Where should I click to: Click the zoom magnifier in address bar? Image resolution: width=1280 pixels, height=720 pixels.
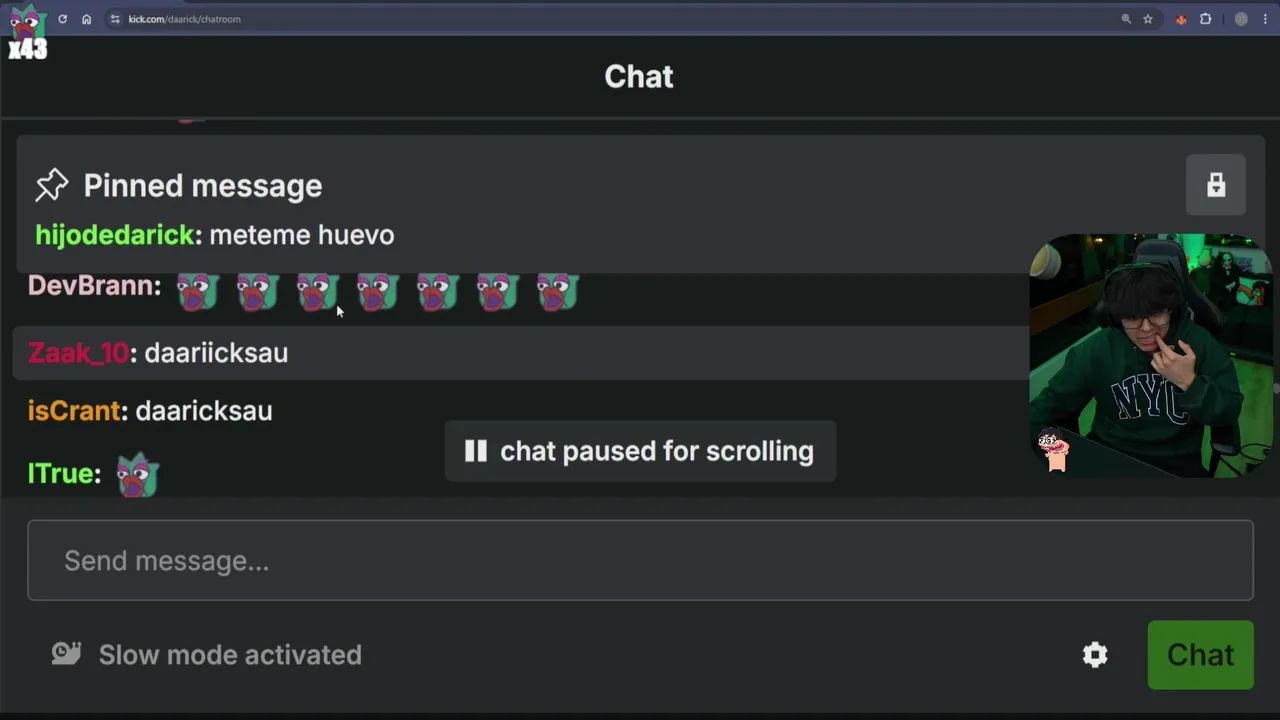[1126, 19]
